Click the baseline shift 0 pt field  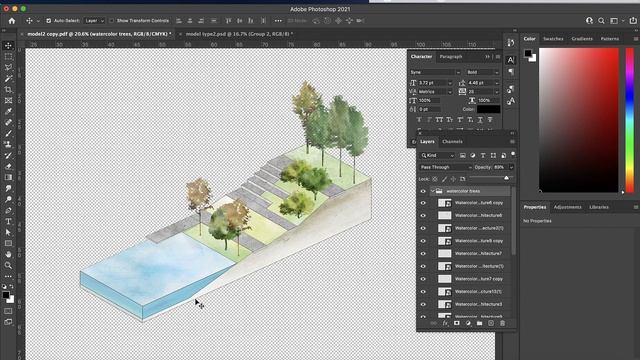pyautogui.click(x=429, y=109)
